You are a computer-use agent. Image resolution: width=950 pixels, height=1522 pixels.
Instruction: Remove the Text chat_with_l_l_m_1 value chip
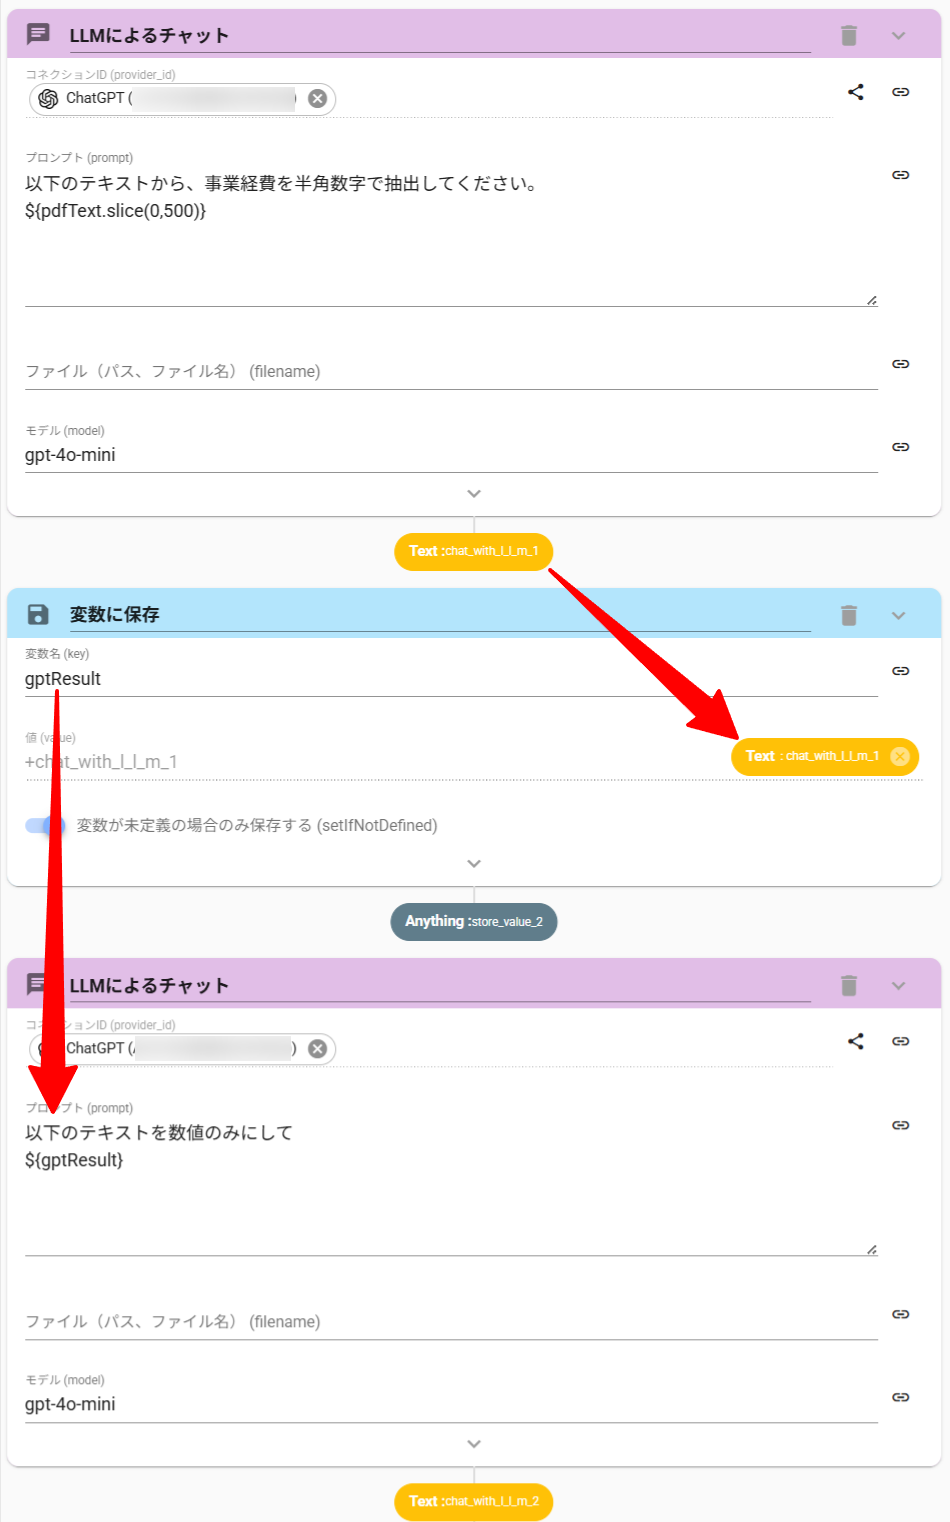coord(900,756)
